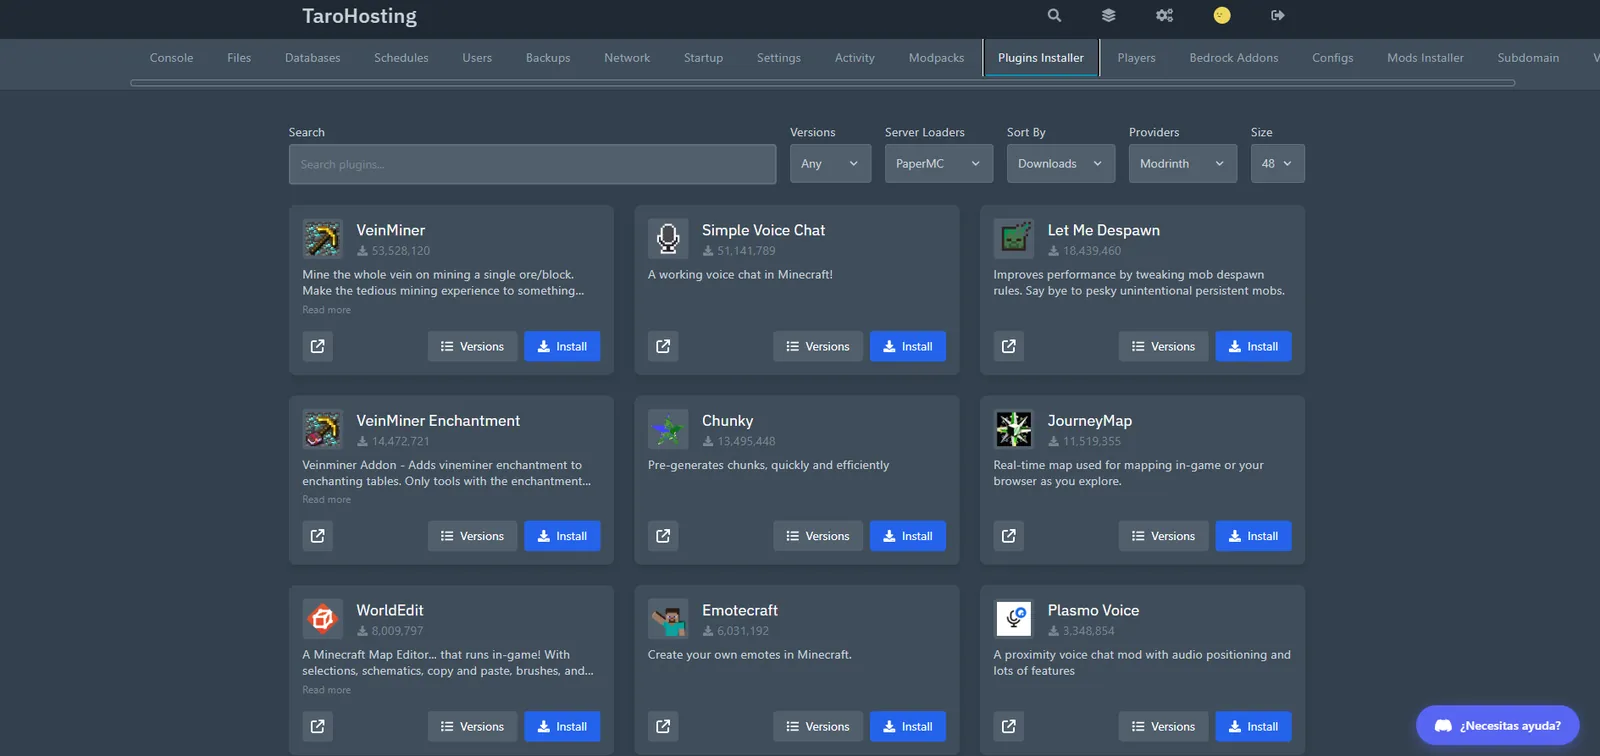Open the Modpacks tab

[x=936, y=58]
